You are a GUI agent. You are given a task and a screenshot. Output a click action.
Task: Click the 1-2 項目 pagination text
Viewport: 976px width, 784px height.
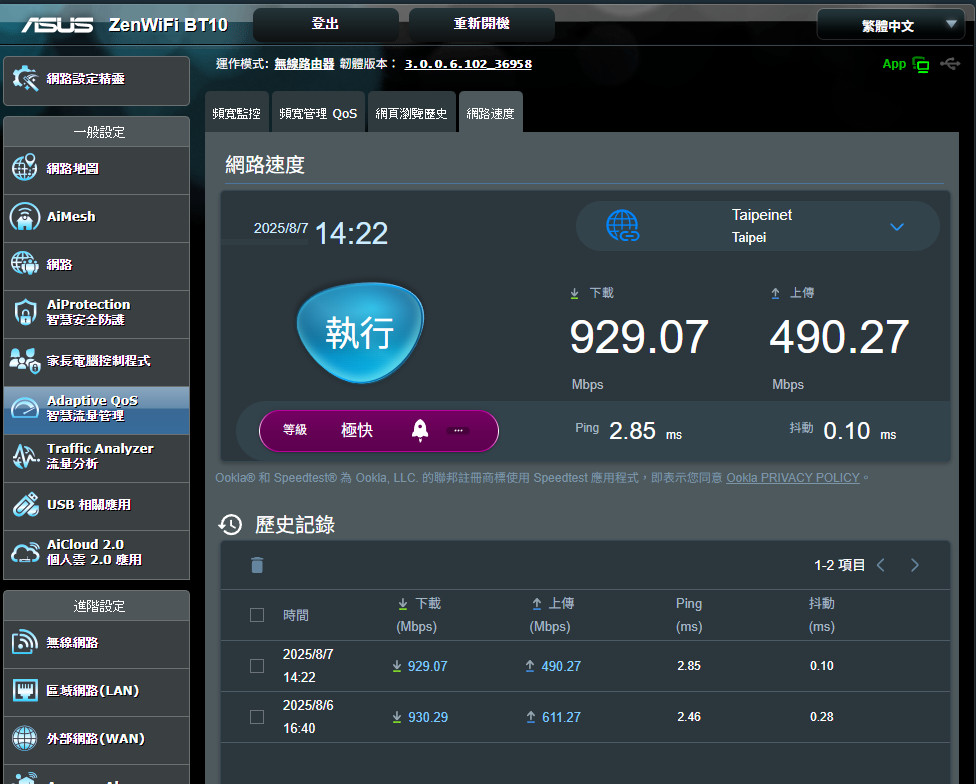coord(840,565)
